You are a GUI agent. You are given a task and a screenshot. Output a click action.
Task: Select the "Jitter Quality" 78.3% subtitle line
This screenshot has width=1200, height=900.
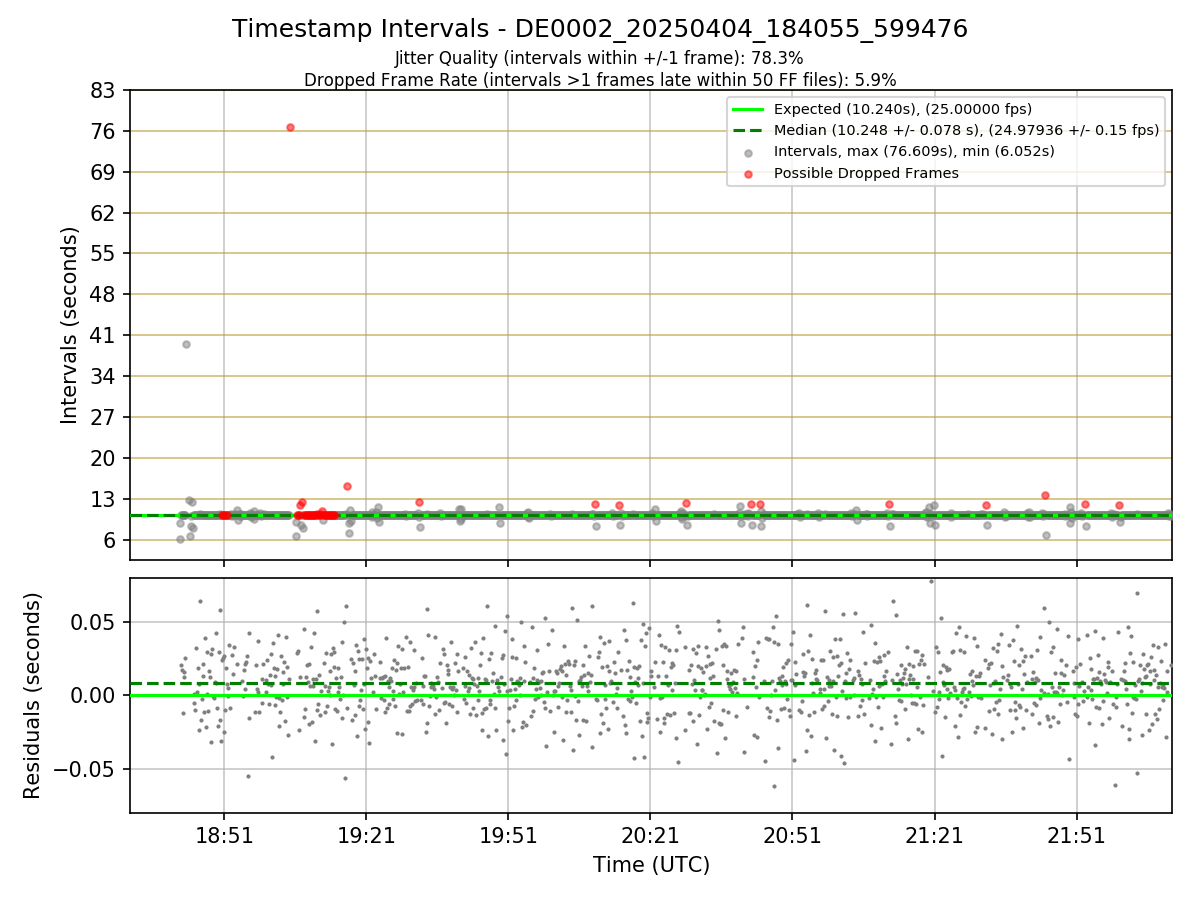[600, 59]
